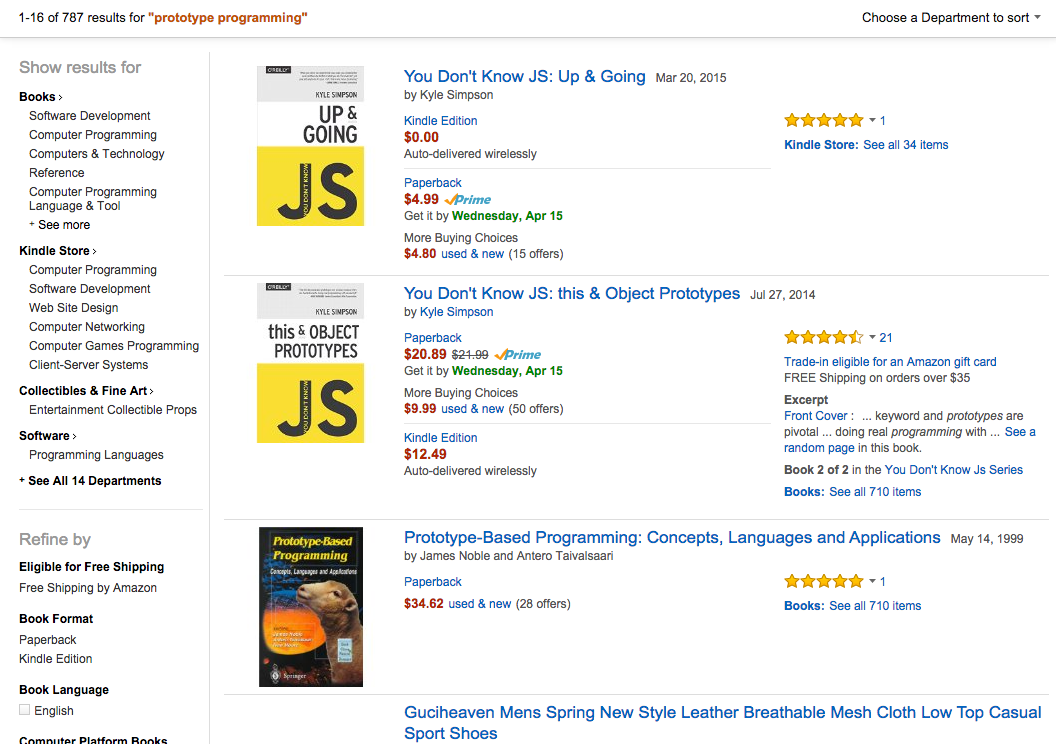Open used & new link with 28 offers
The width and height of the screenshot is (1056, 744).
(x=480, y=604)
